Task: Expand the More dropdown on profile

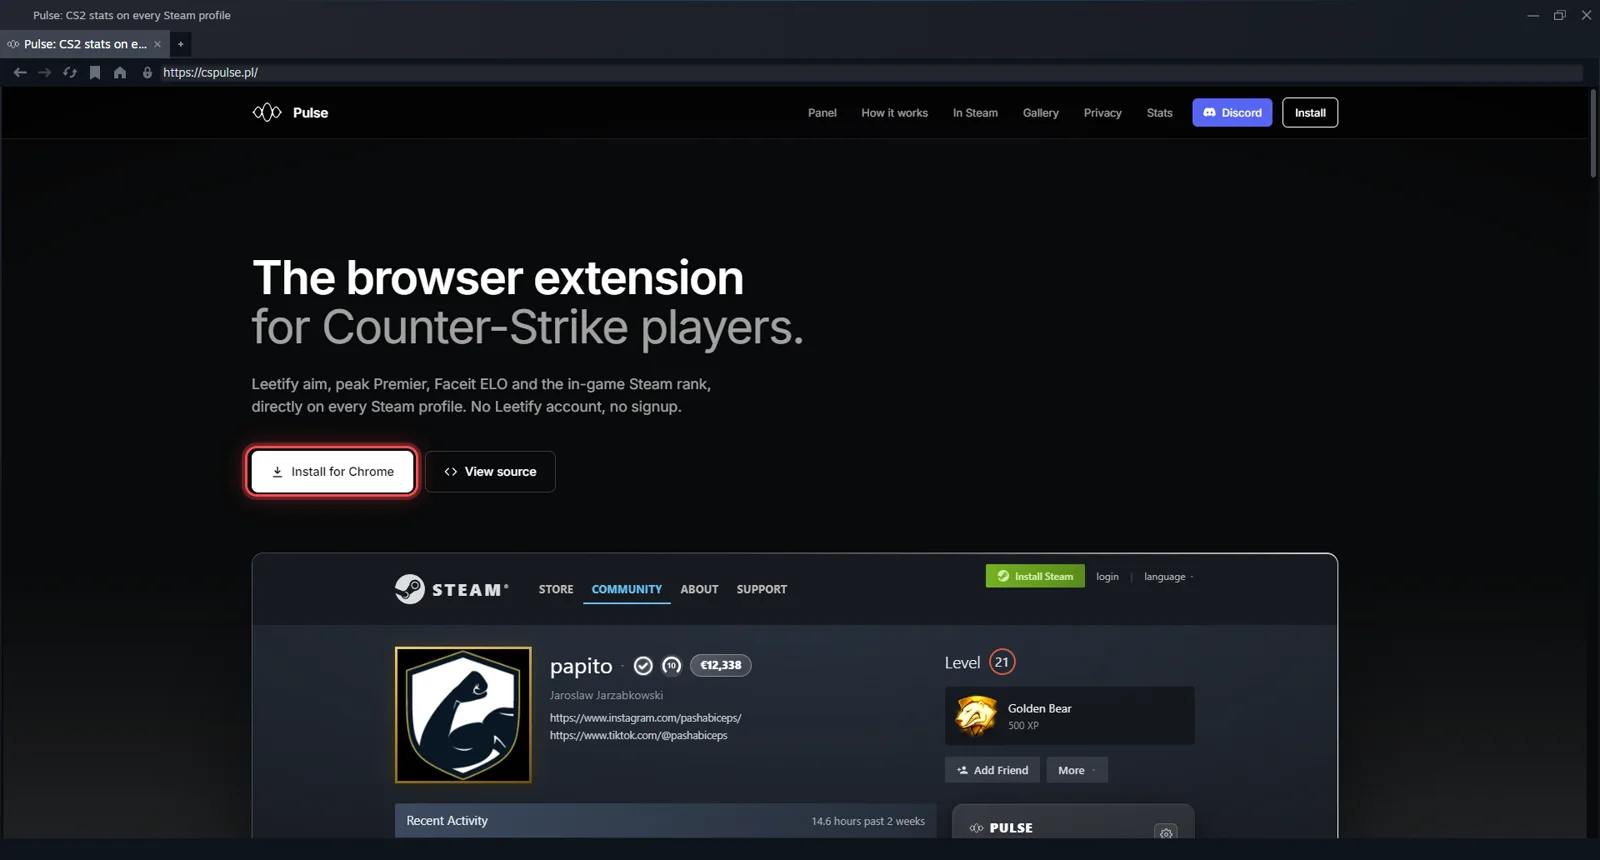Action: point(1077,770)
